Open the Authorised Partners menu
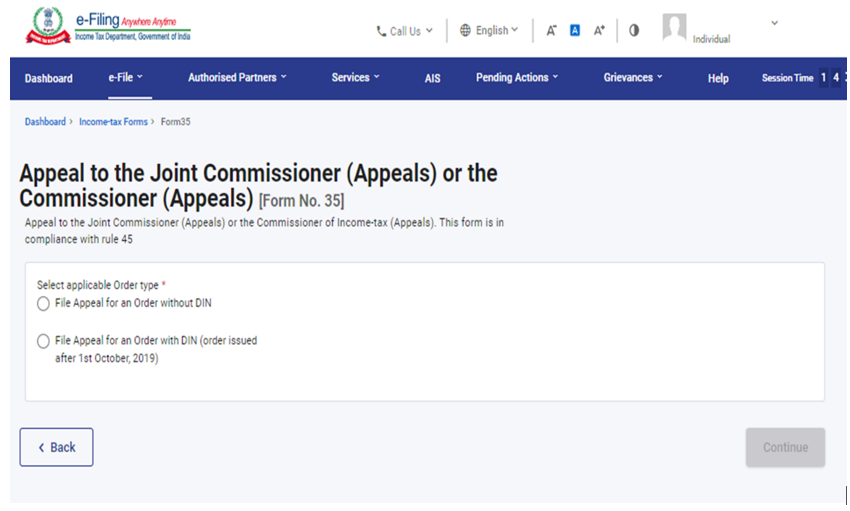The width and height of the screenshot is (850, 511). (237, 78)
